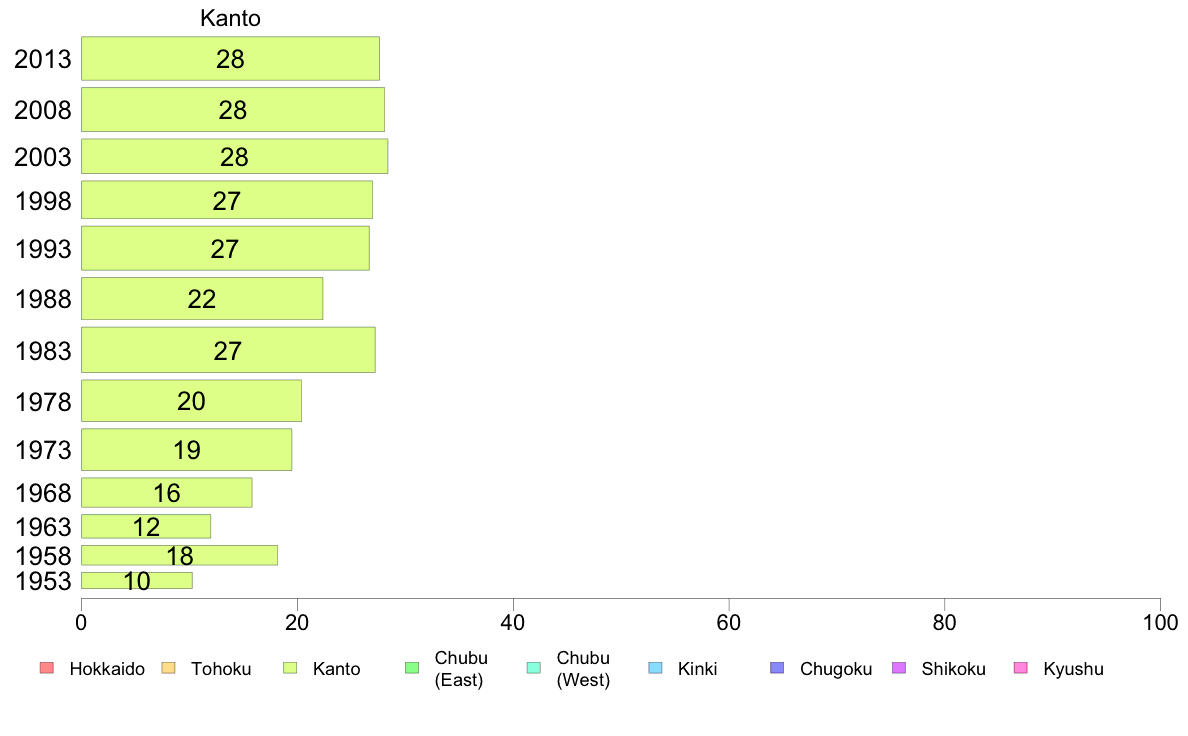The width and height of the screenshot is (1188, 736).
Task: Click the Chubu (West) teal legend swatch
Action: [x=533, y=668]
